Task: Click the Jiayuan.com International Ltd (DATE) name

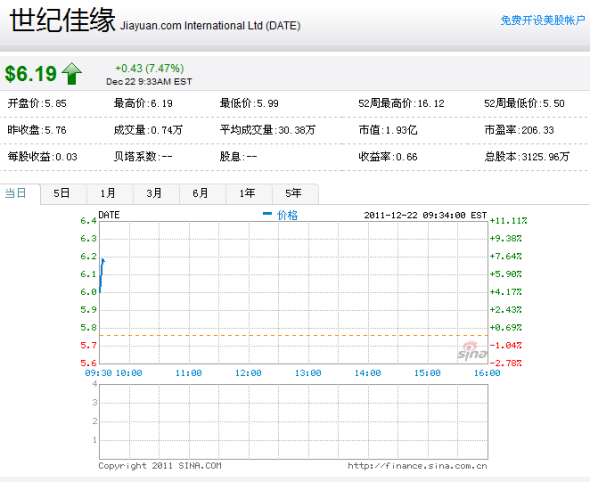Action: pyautogui.click(x=210, y=26)
